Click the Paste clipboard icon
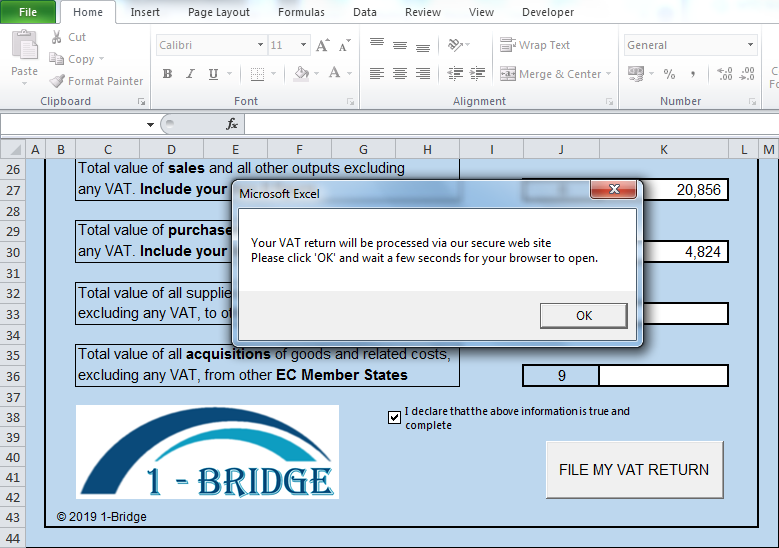 [x=24, y=45]
